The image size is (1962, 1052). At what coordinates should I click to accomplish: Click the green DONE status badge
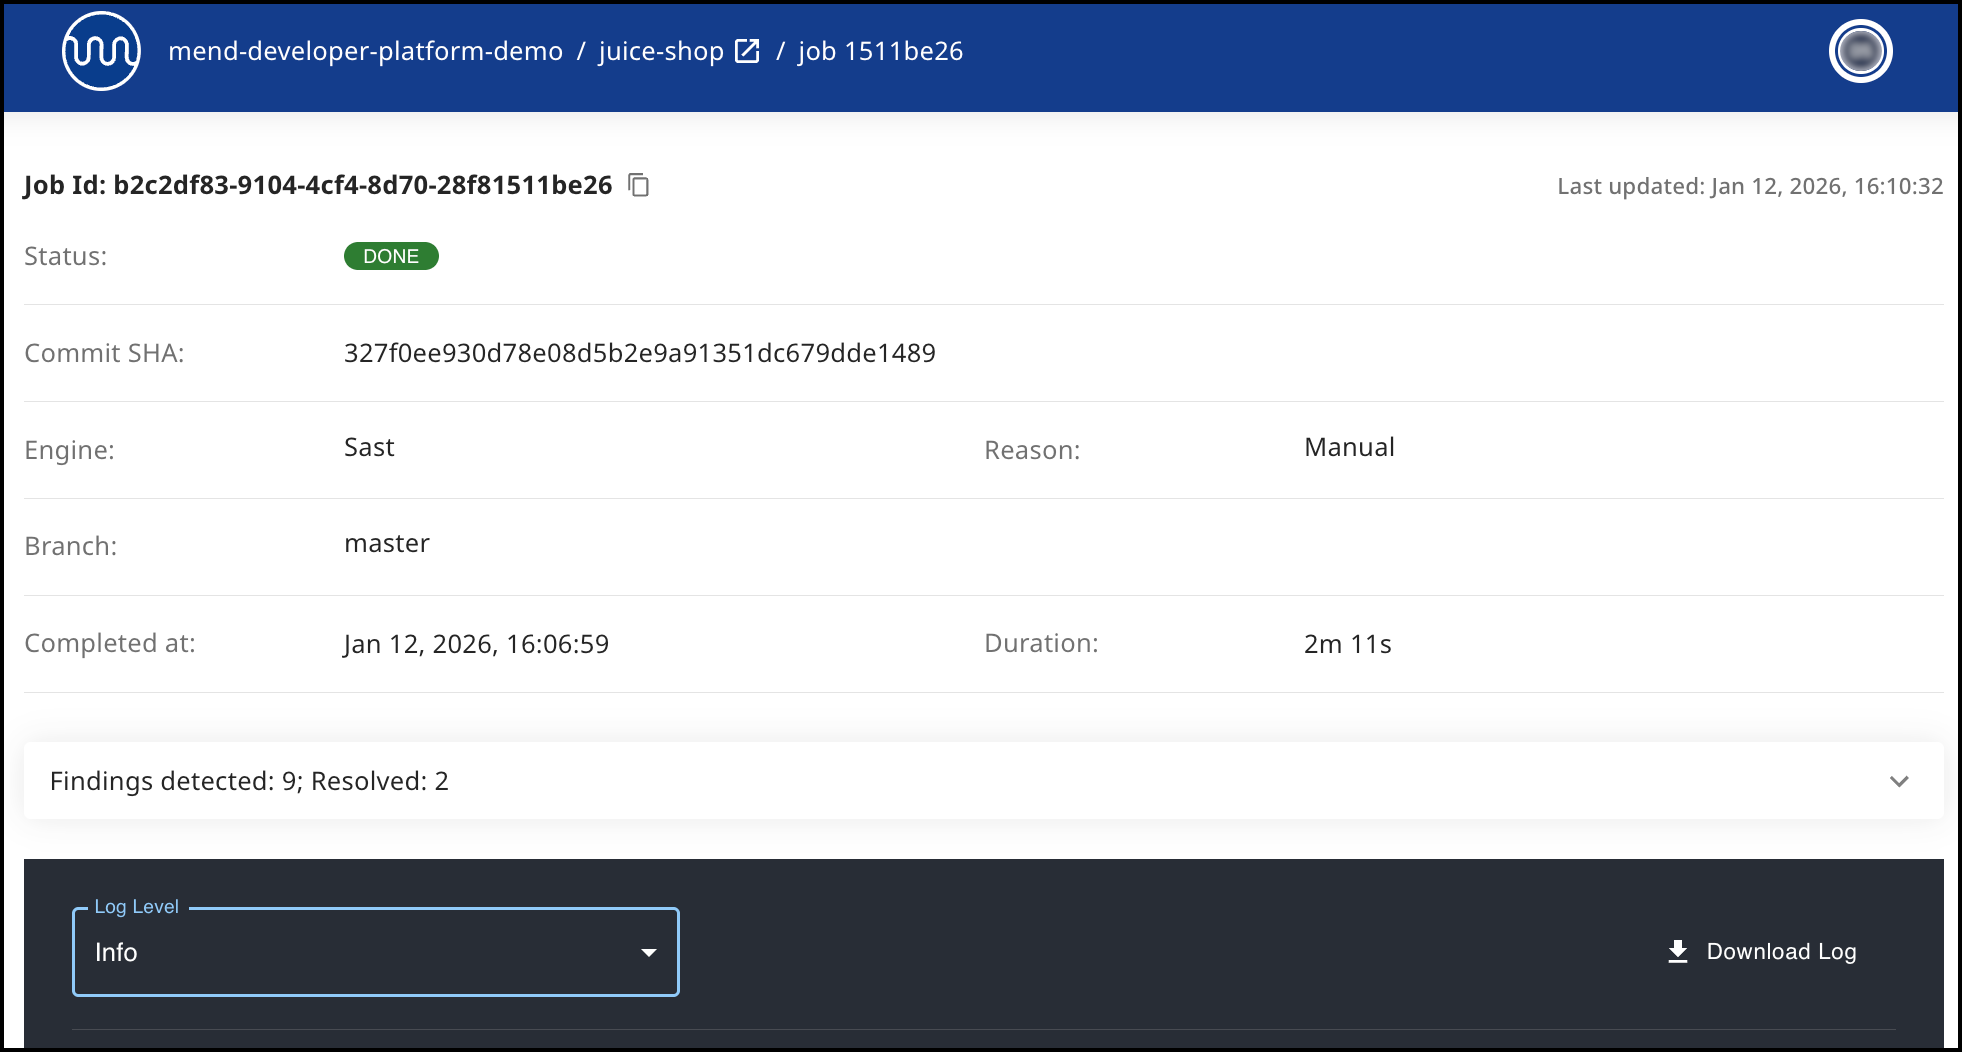(x=391, y=256)
